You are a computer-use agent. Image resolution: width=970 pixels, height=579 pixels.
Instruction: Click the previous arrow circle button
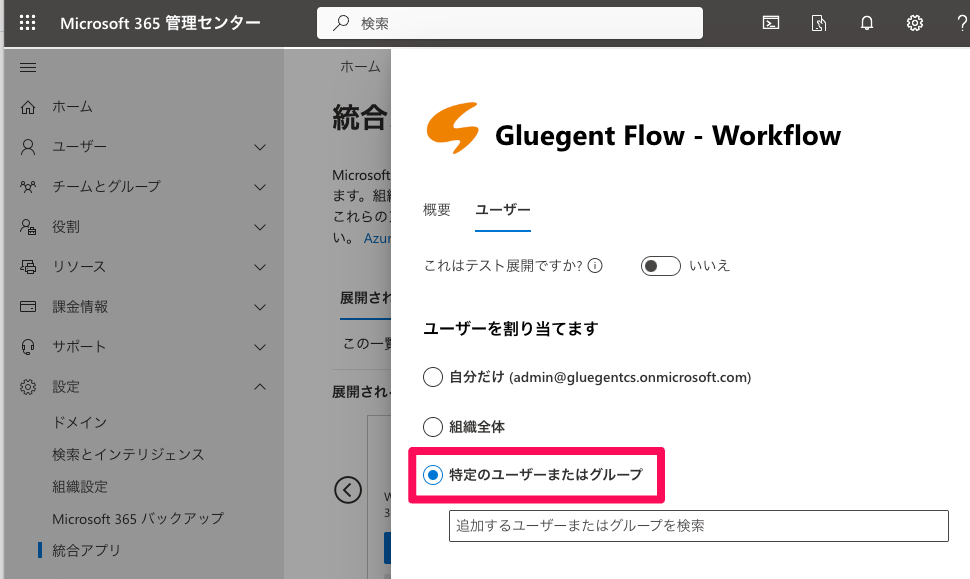click(x=348, y=491)
